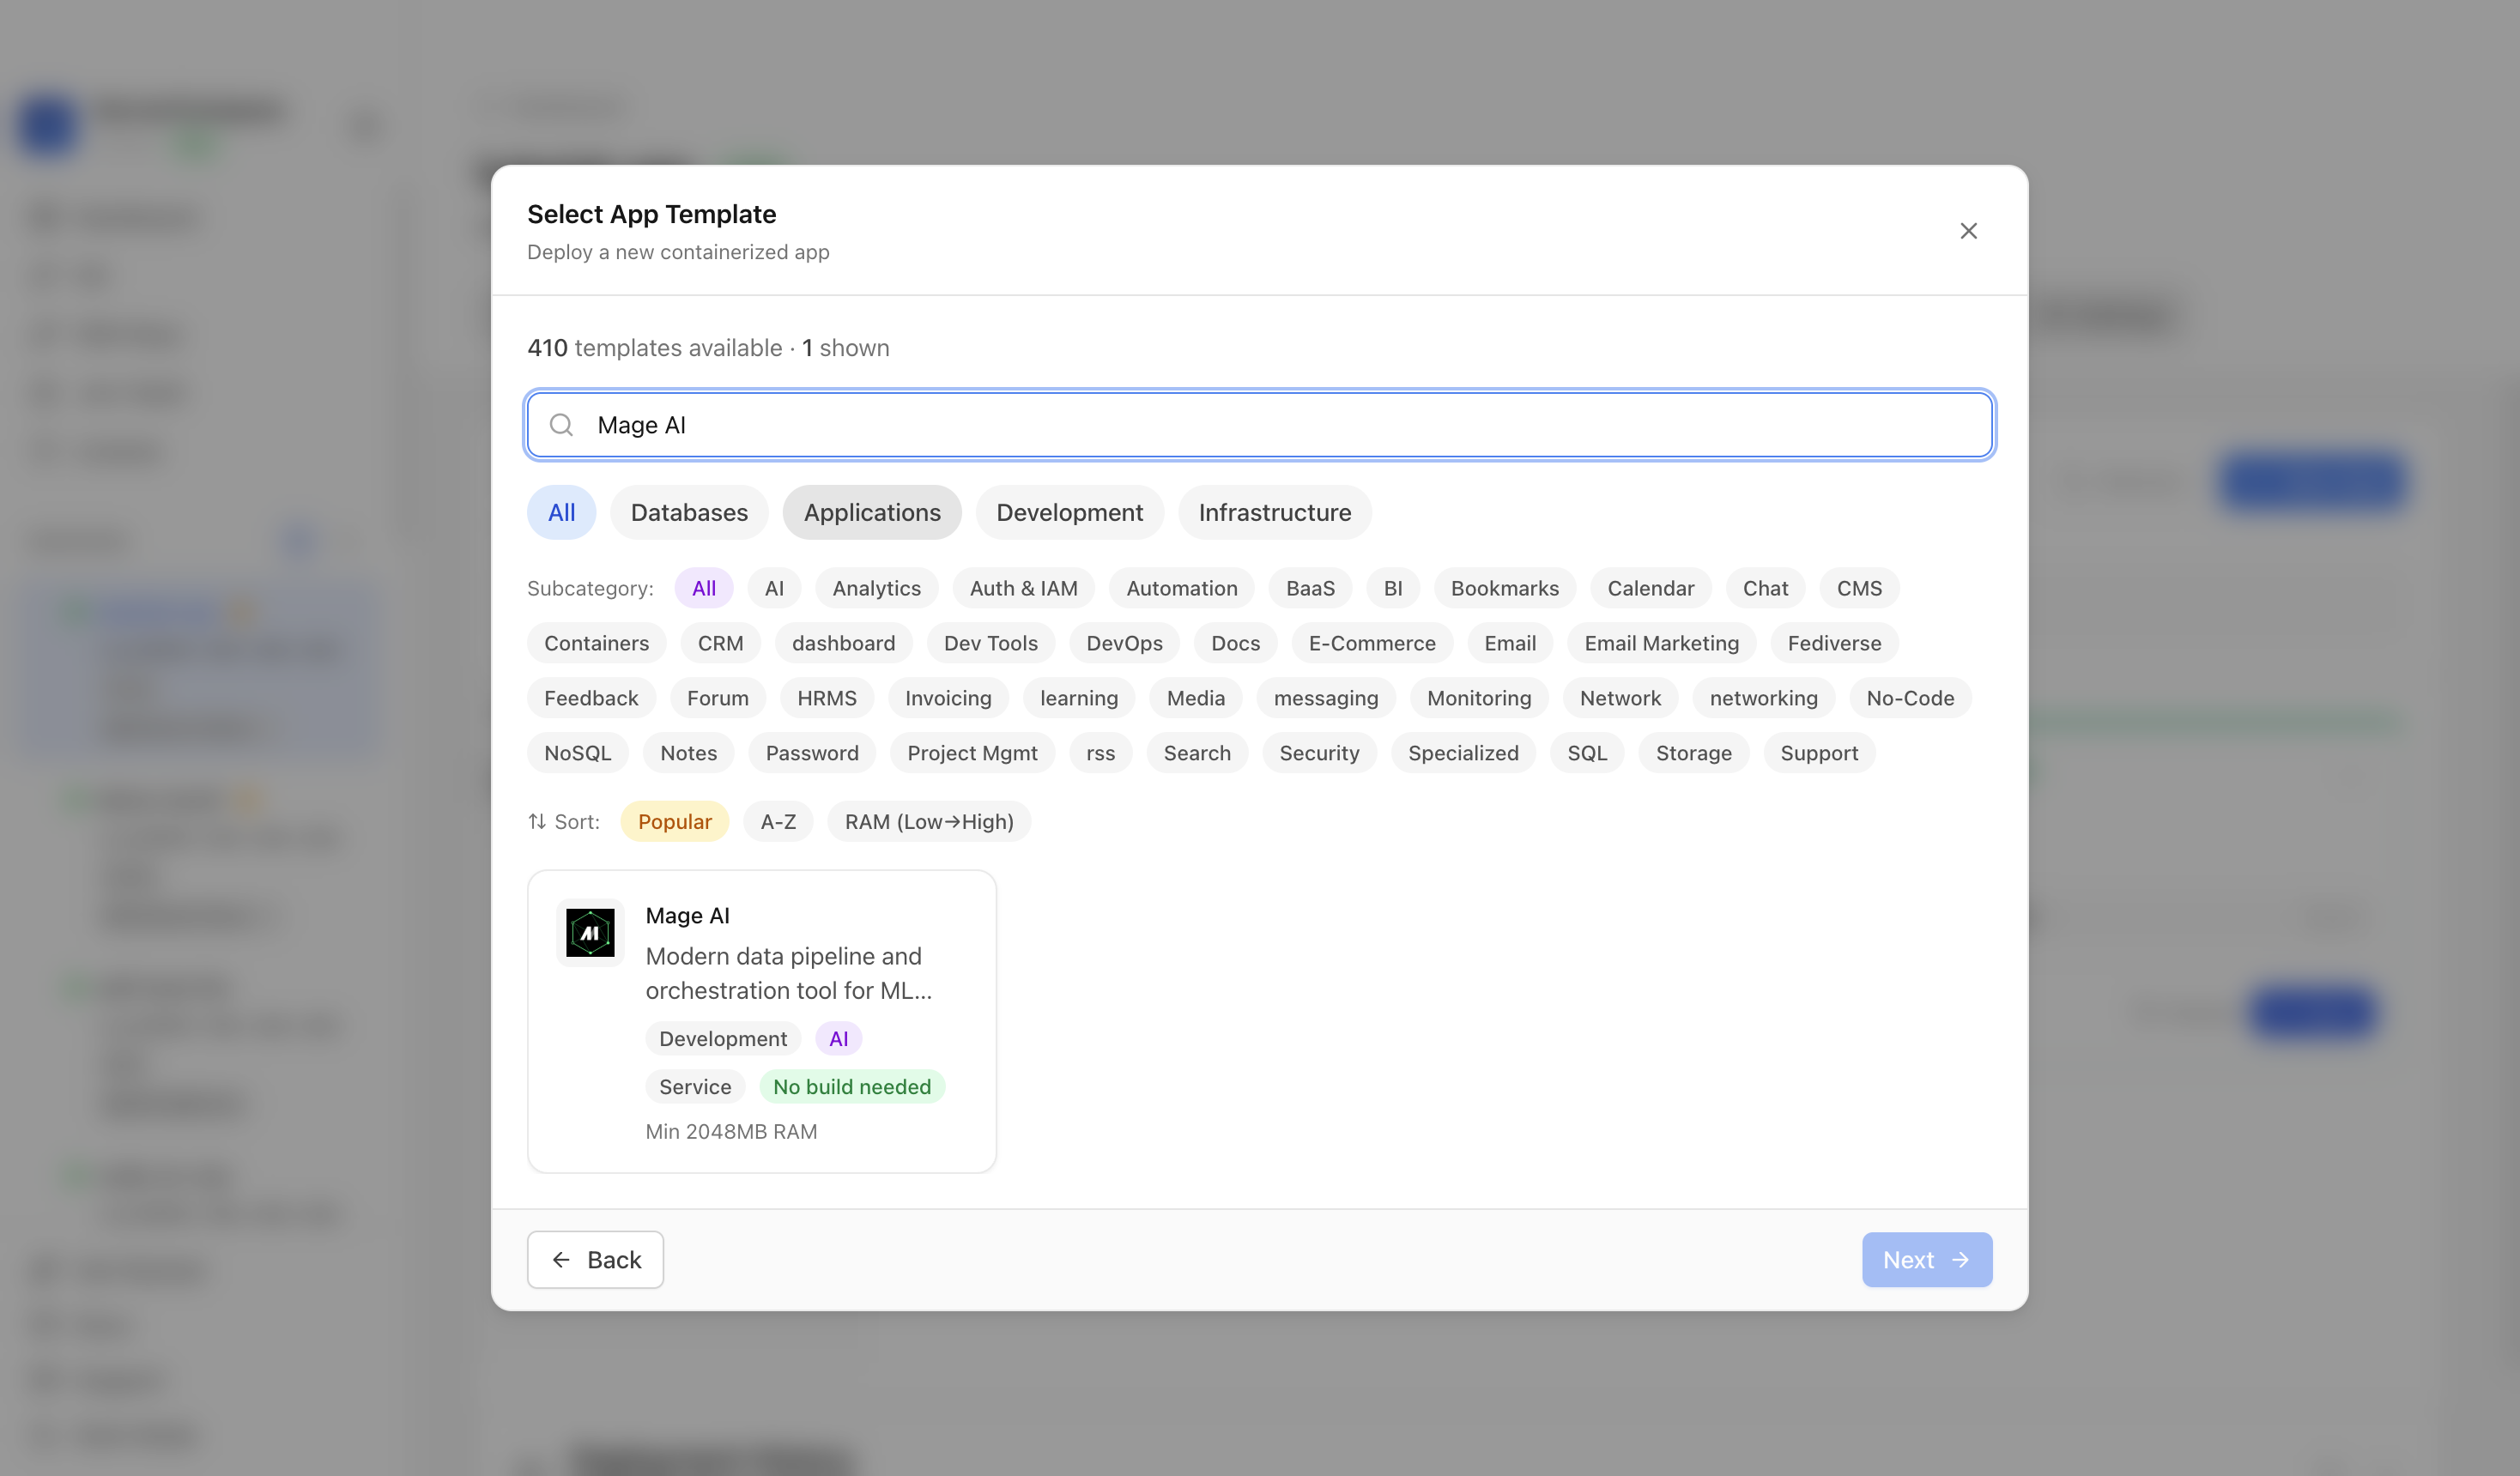Filter by Search subcategory
This screenshot has height=1476, width=2520.
tap(1197, 753)
